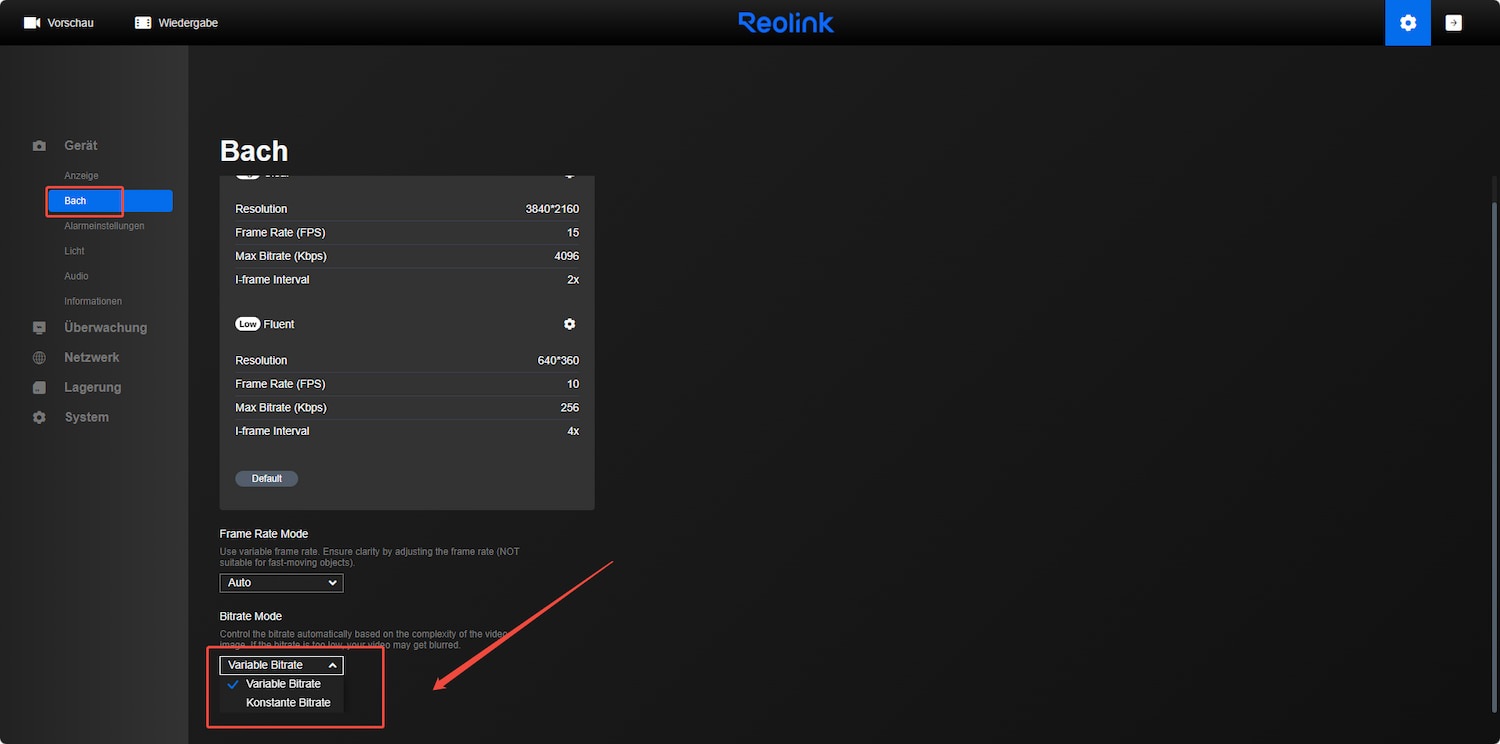
Task: Click the Frame Rate value 15
Action: click(x=573, y=233)
